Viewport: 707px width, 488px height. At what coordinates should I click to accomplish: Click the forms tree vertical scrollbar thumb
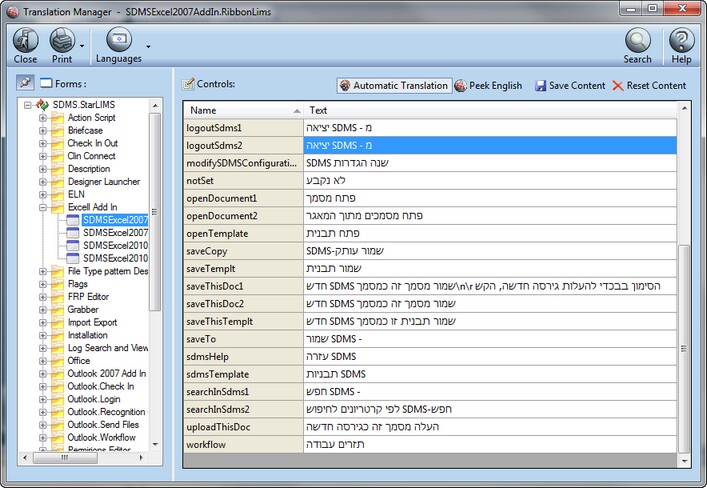click(155, 212)
